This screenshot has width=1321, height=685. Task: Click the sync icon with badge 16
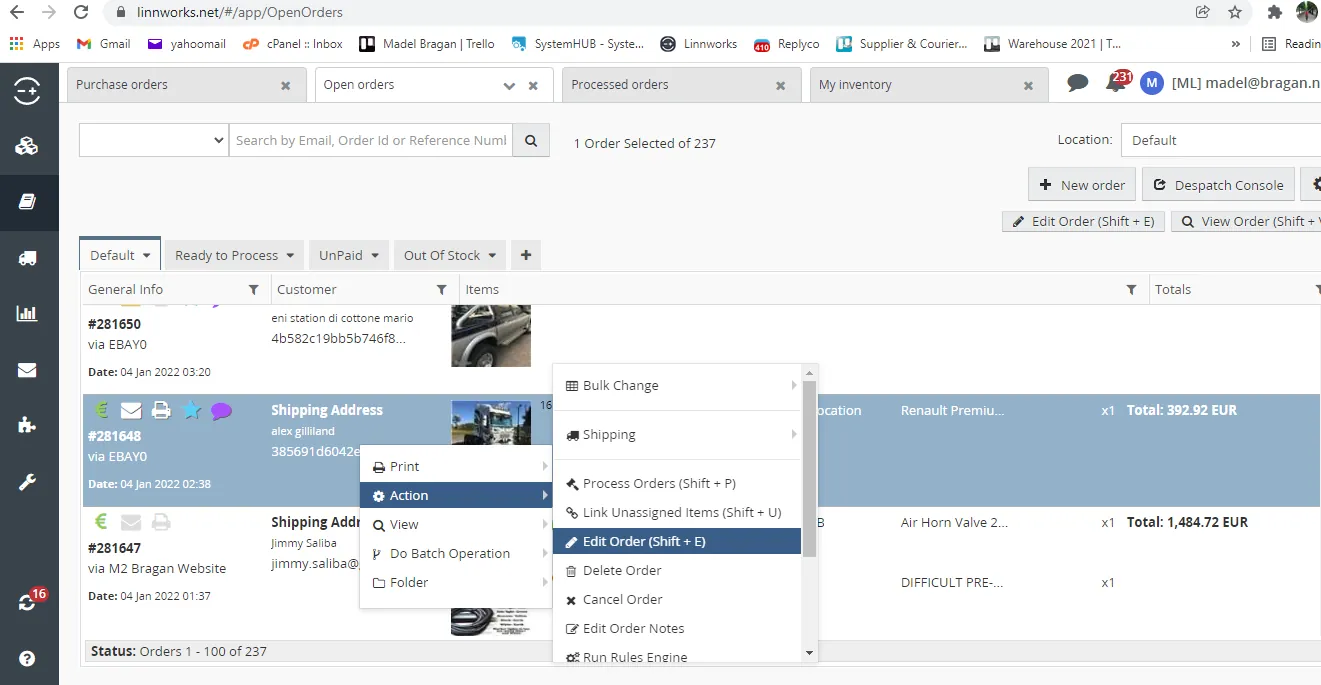pos(27,603)
